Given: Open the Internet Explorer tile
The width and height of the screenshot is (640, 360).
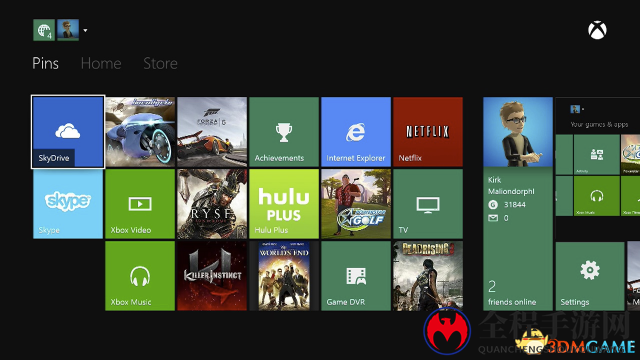Looking at the screenshot, I should point(356,132).
